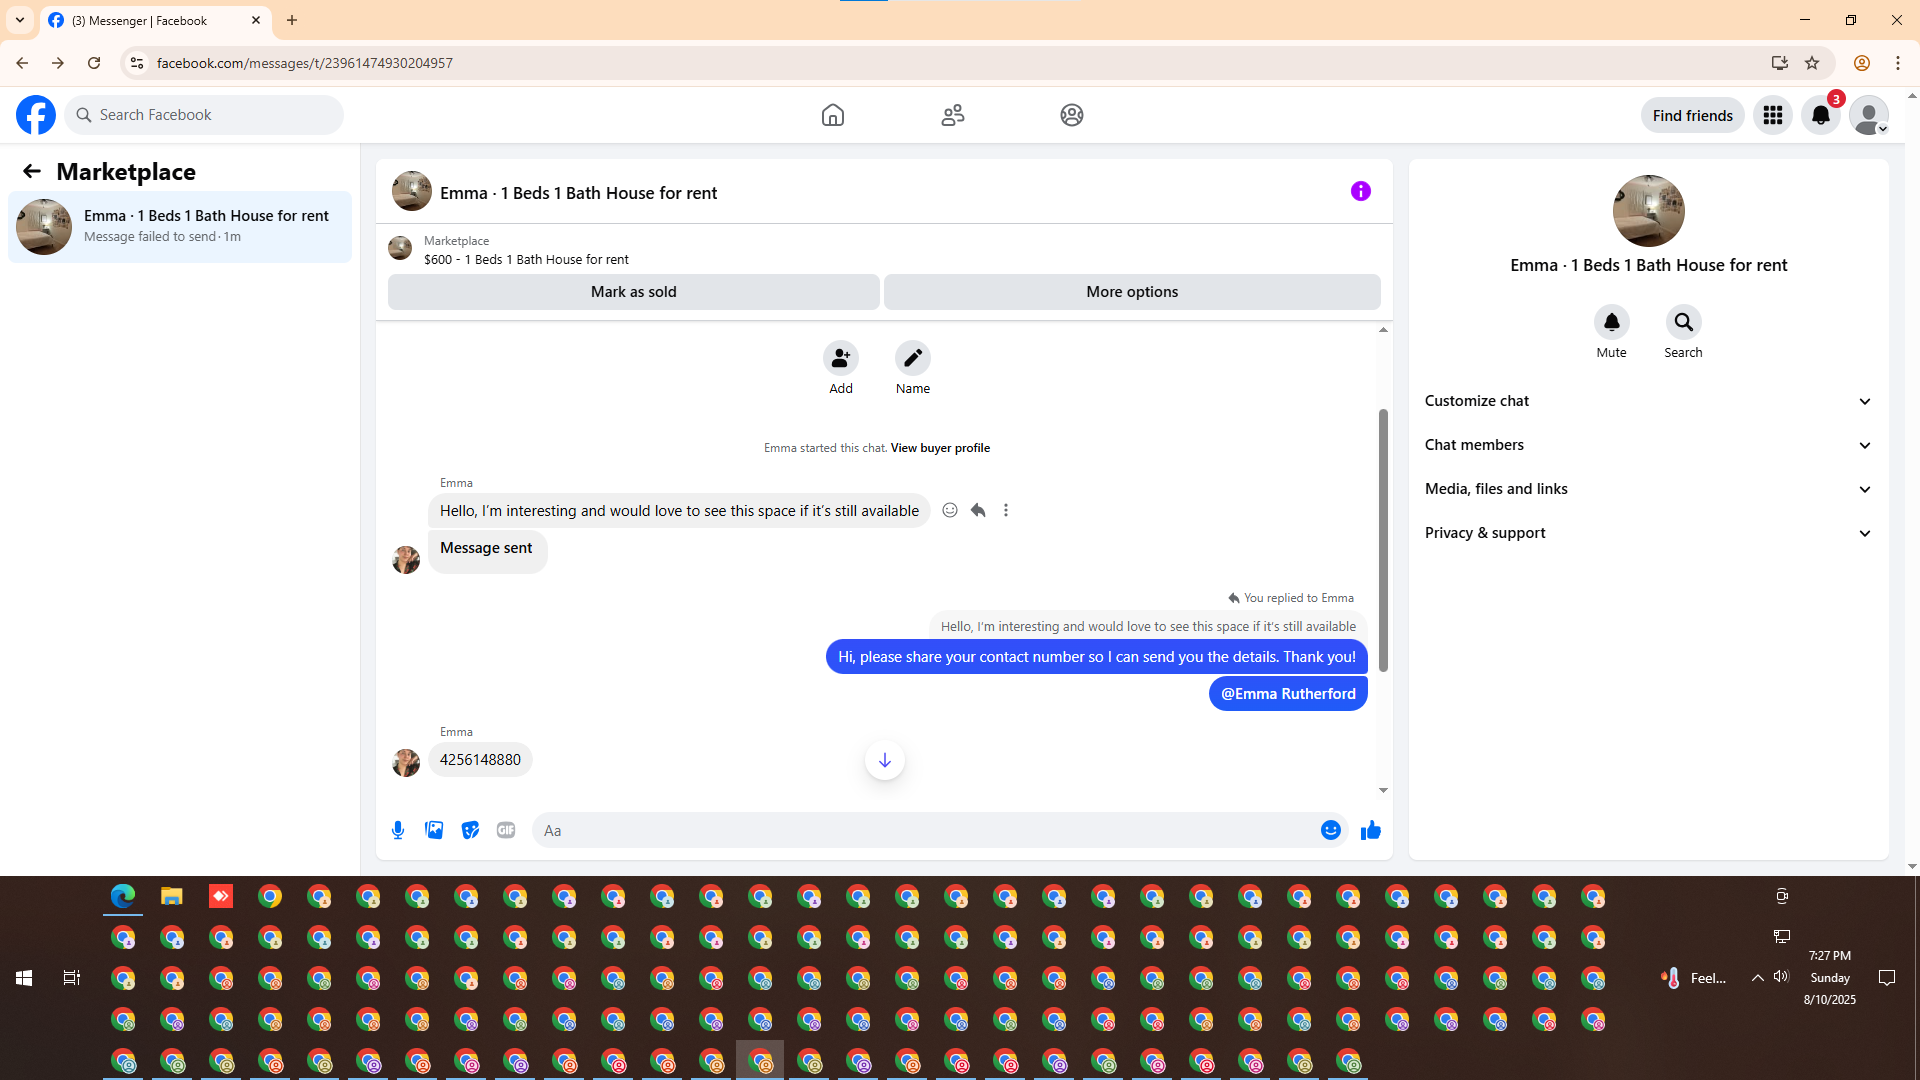Open the GIF picker
The height and width of the screenshot is (1080, 1920).
(506, 830)
